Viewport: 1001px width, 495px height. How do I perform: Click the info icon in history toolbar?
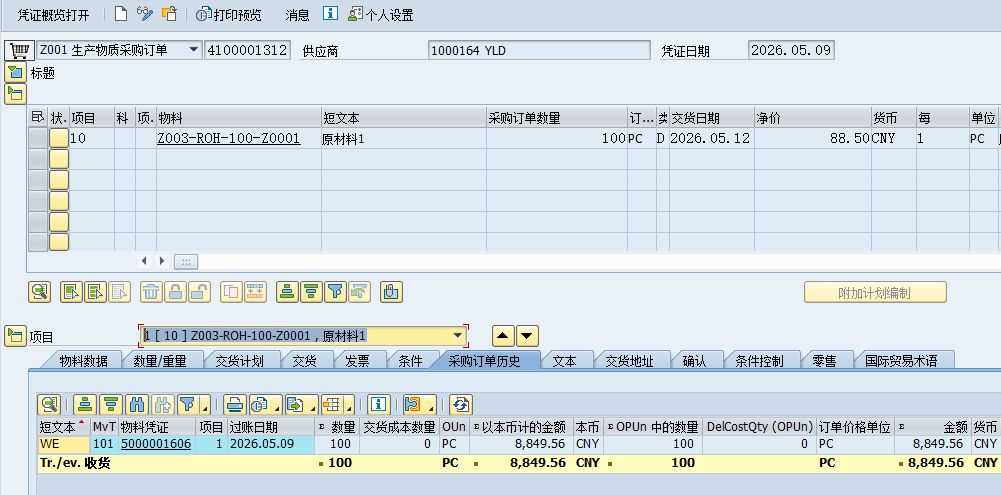379,404
